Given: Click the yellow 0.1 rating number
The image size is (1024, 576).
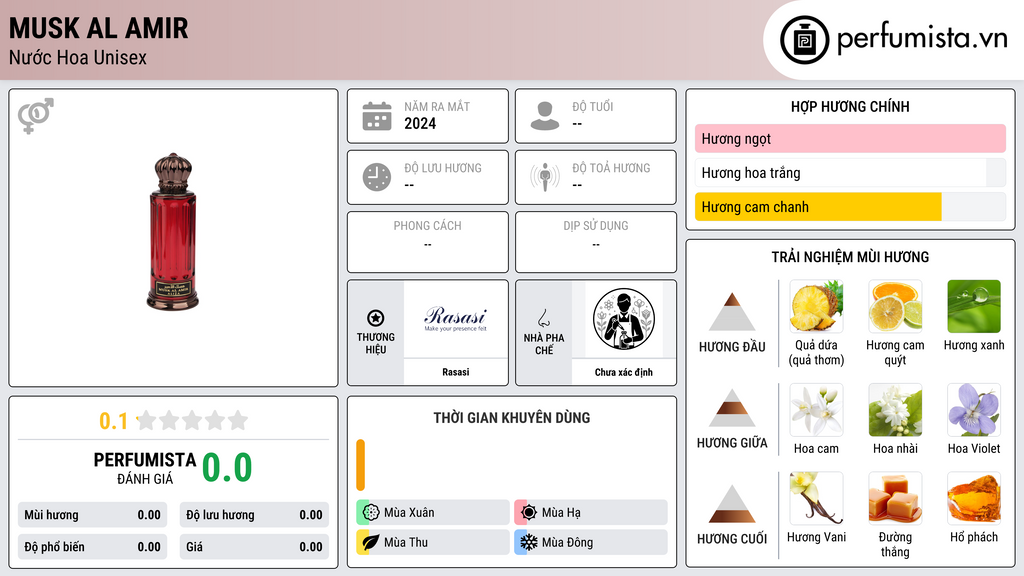Looking at the screenshot, I should click(113, 421).
